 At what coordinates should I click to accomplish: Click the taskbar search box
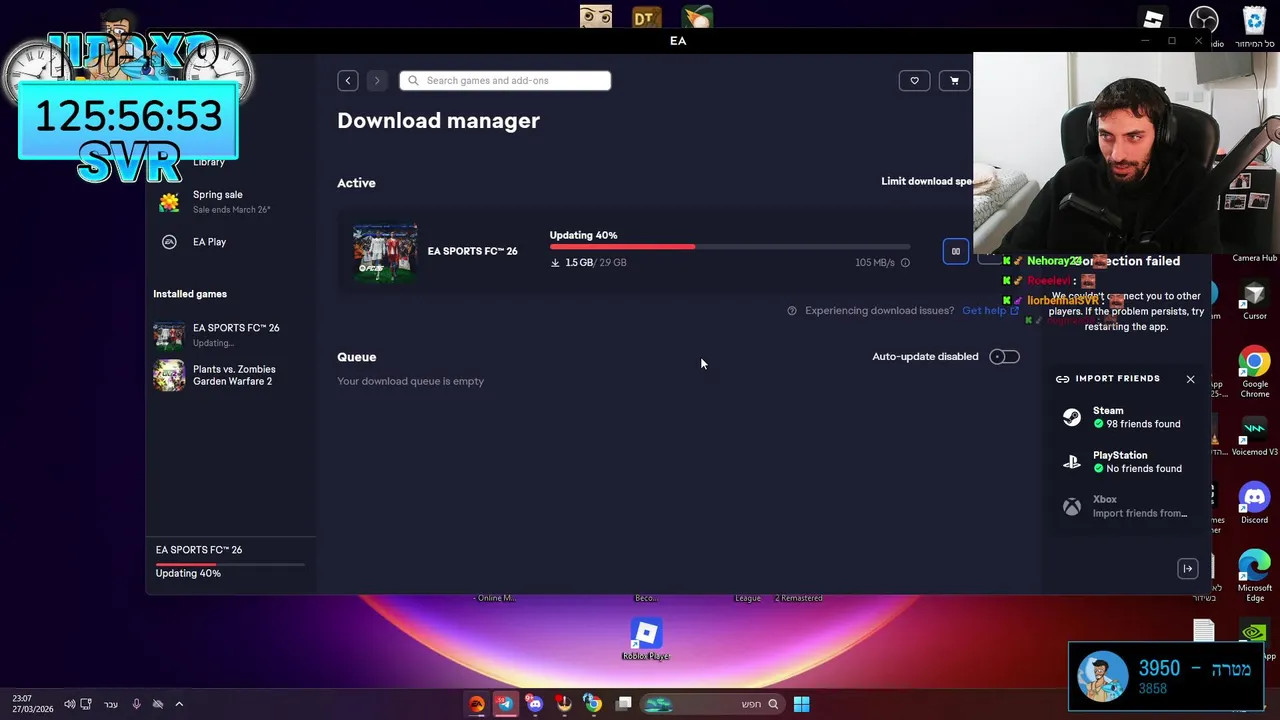point(711,704)
